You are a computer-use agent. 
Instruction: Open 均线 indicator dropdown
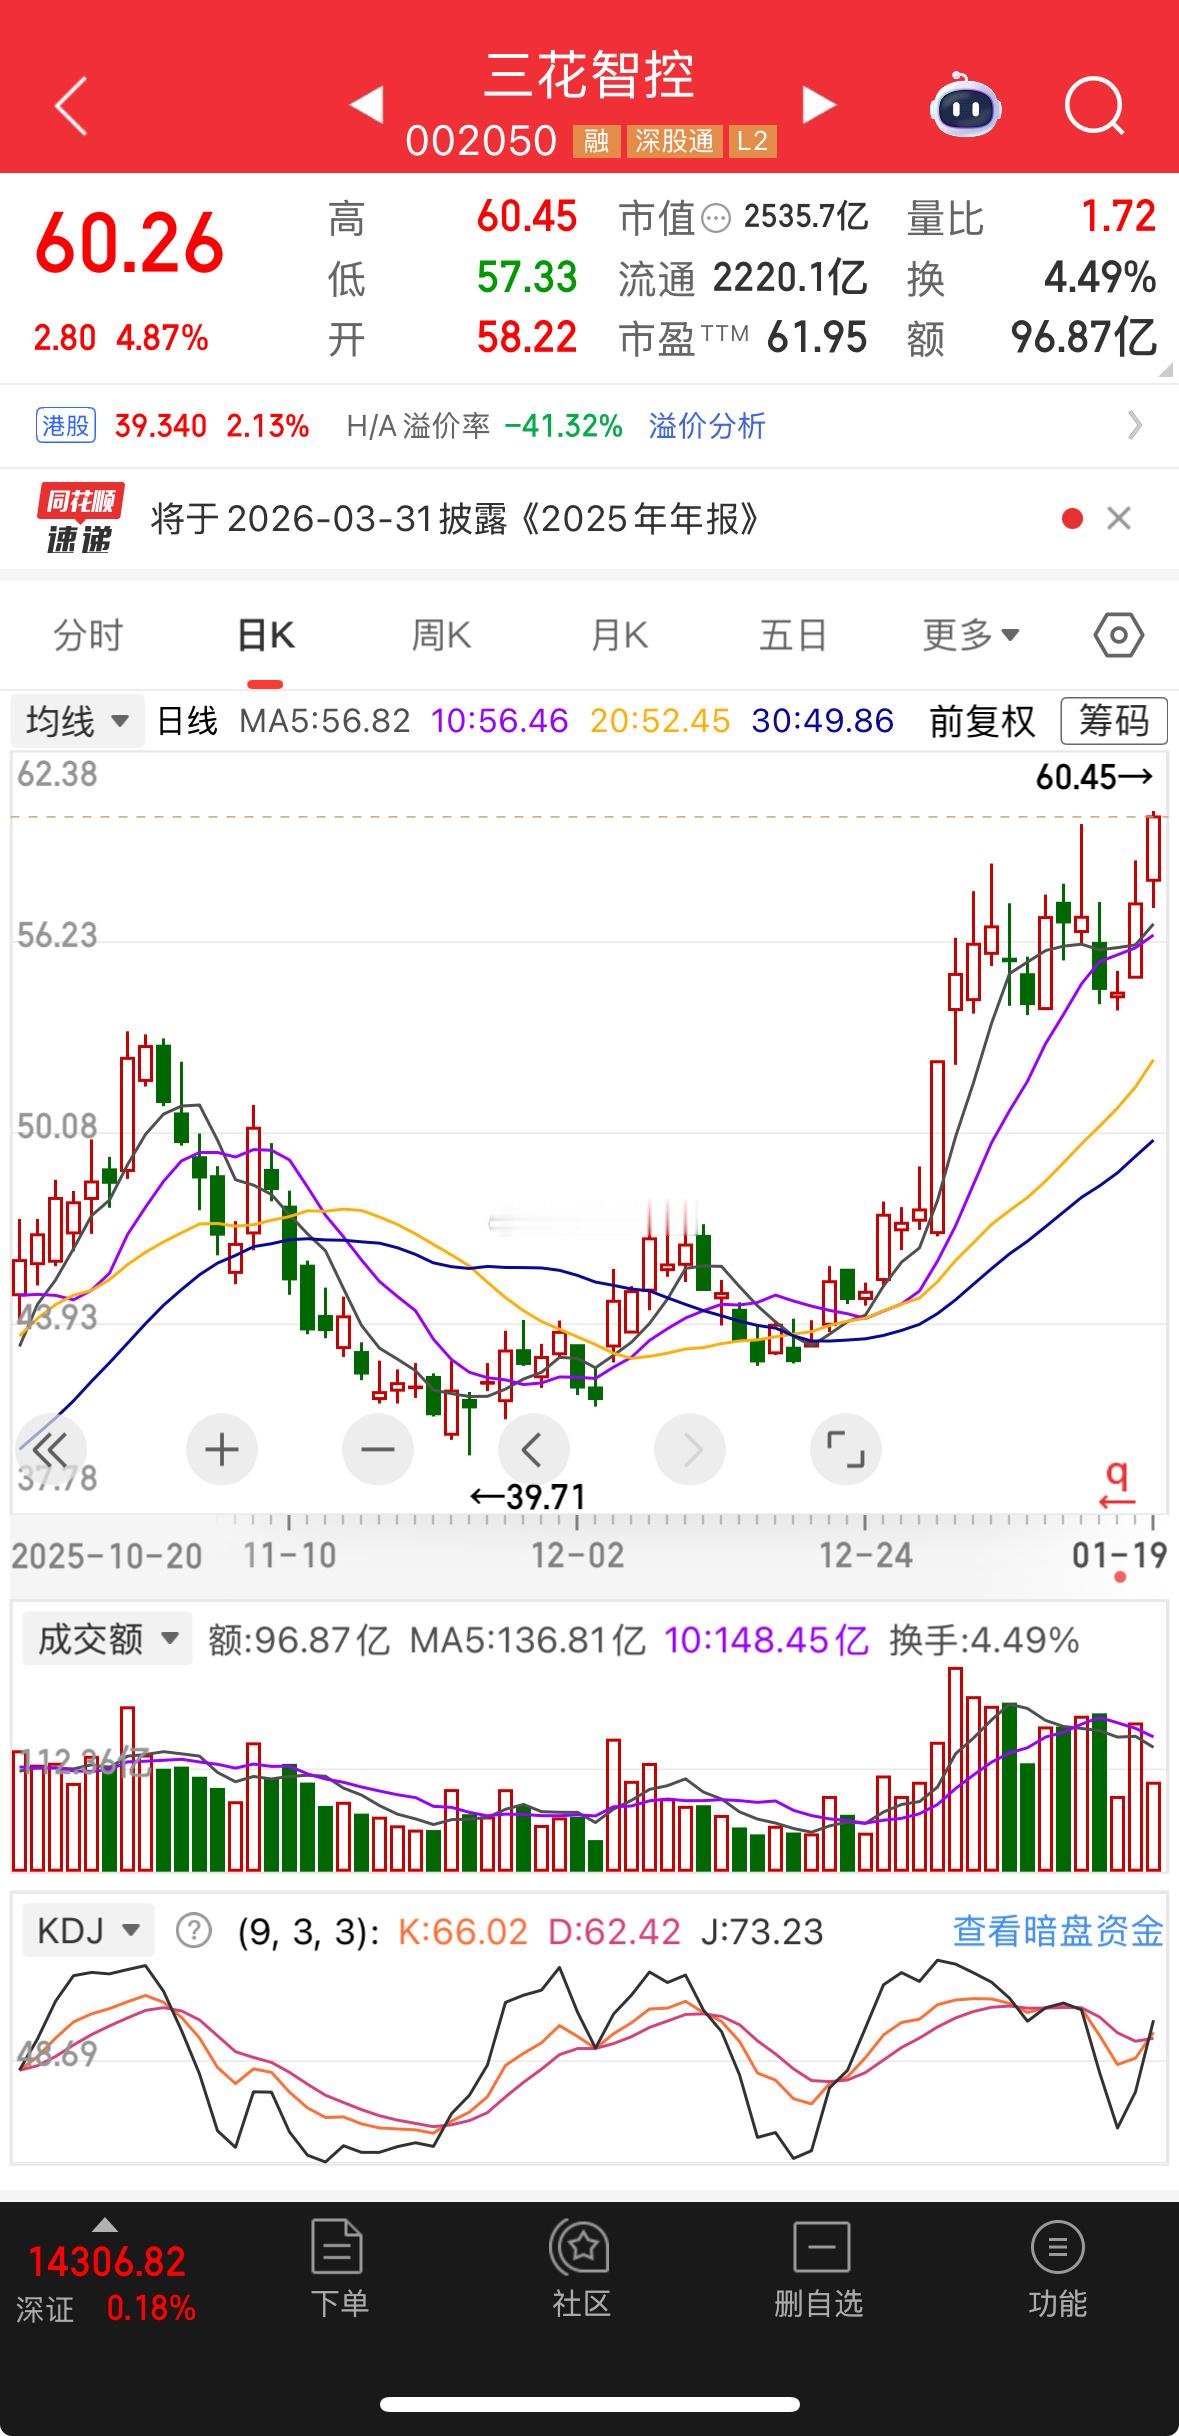point(78,721)
